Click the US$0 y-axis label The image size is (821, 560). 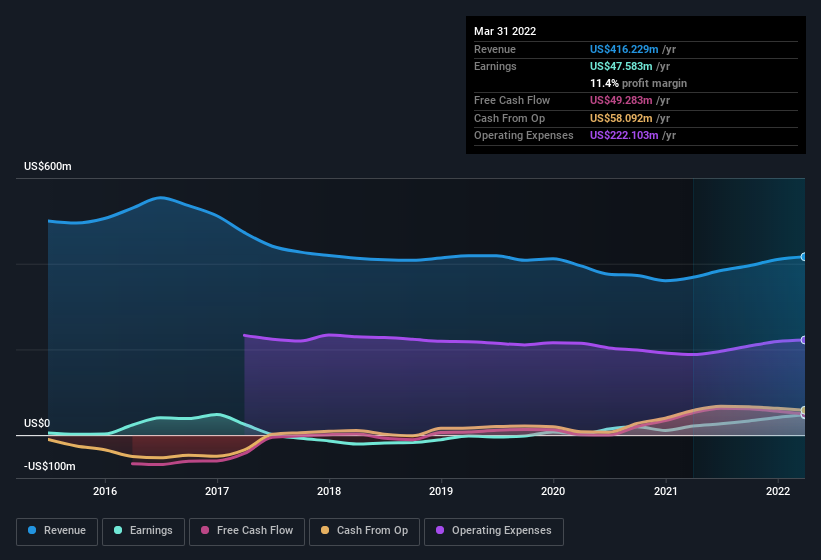pos(37,423)
